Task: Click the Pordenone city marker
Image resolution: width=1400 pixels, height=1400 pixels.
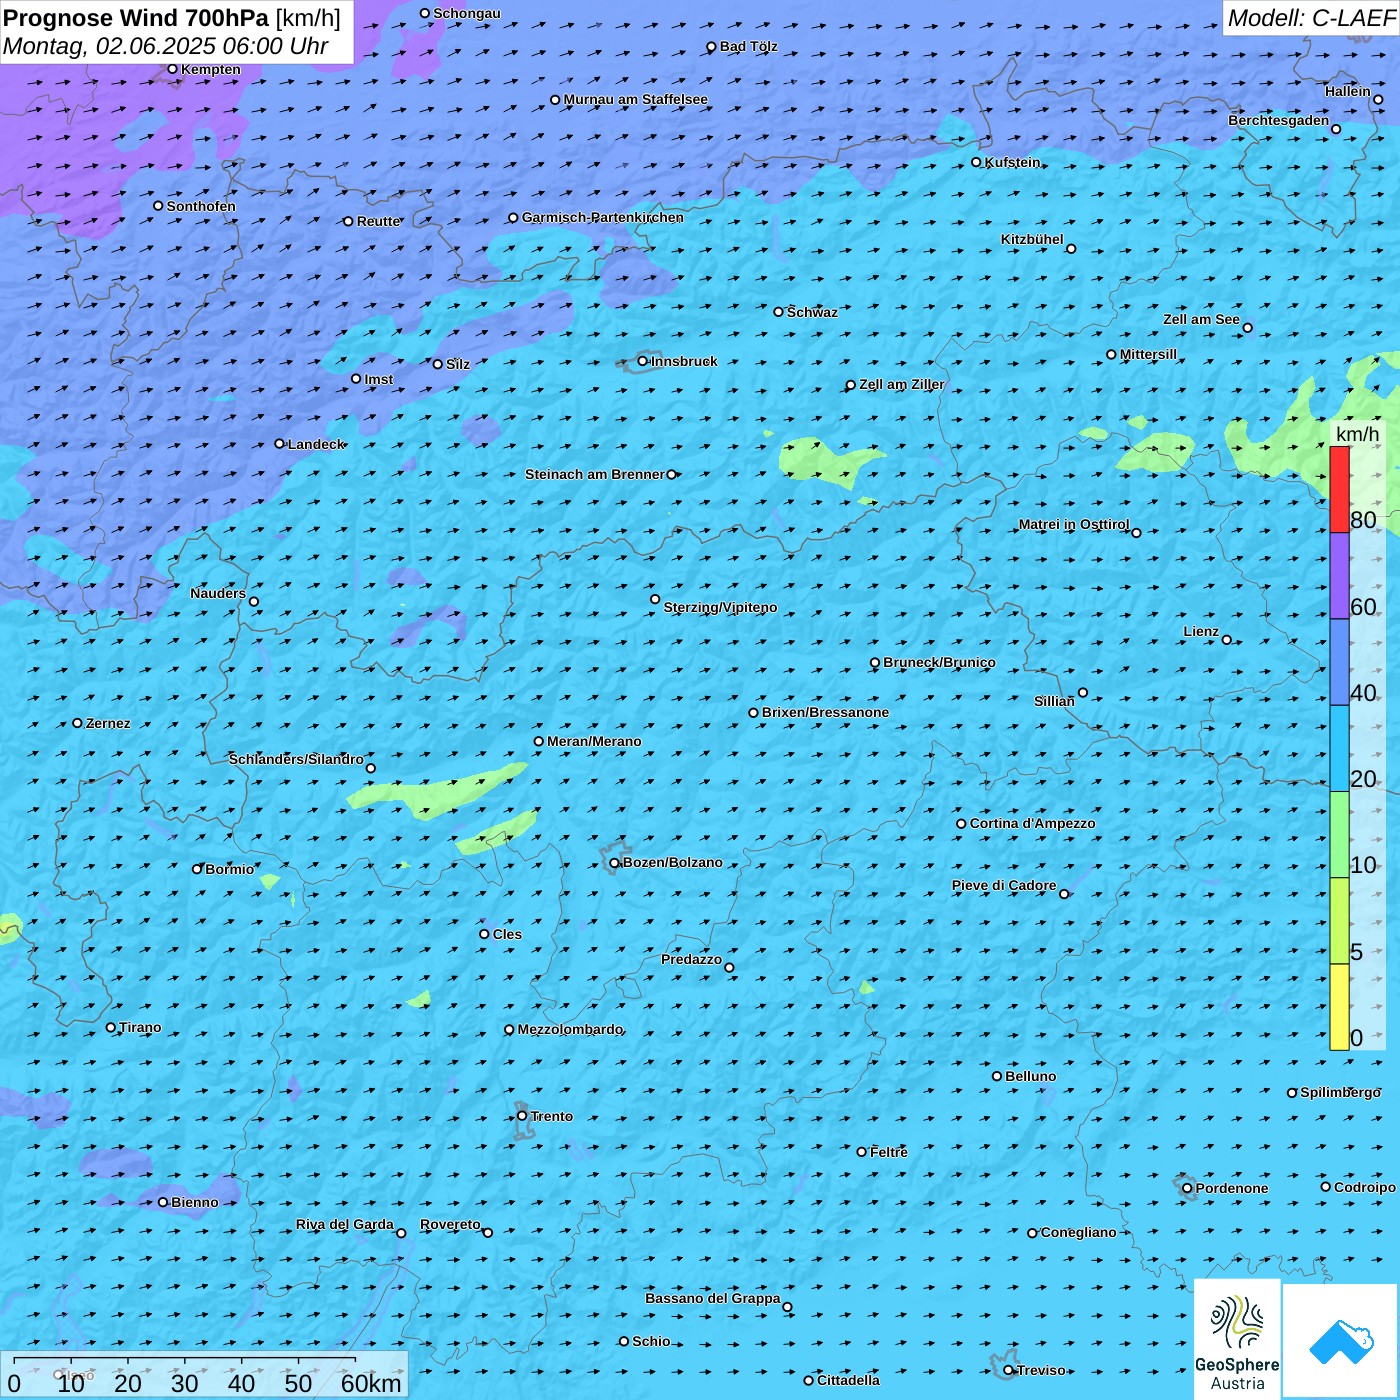Action: [1188, 1188]
